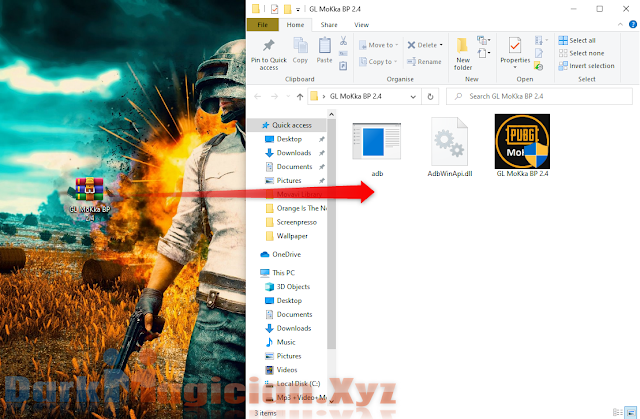
Task: Click the Copy ribbon button
Action: (300, 51)
